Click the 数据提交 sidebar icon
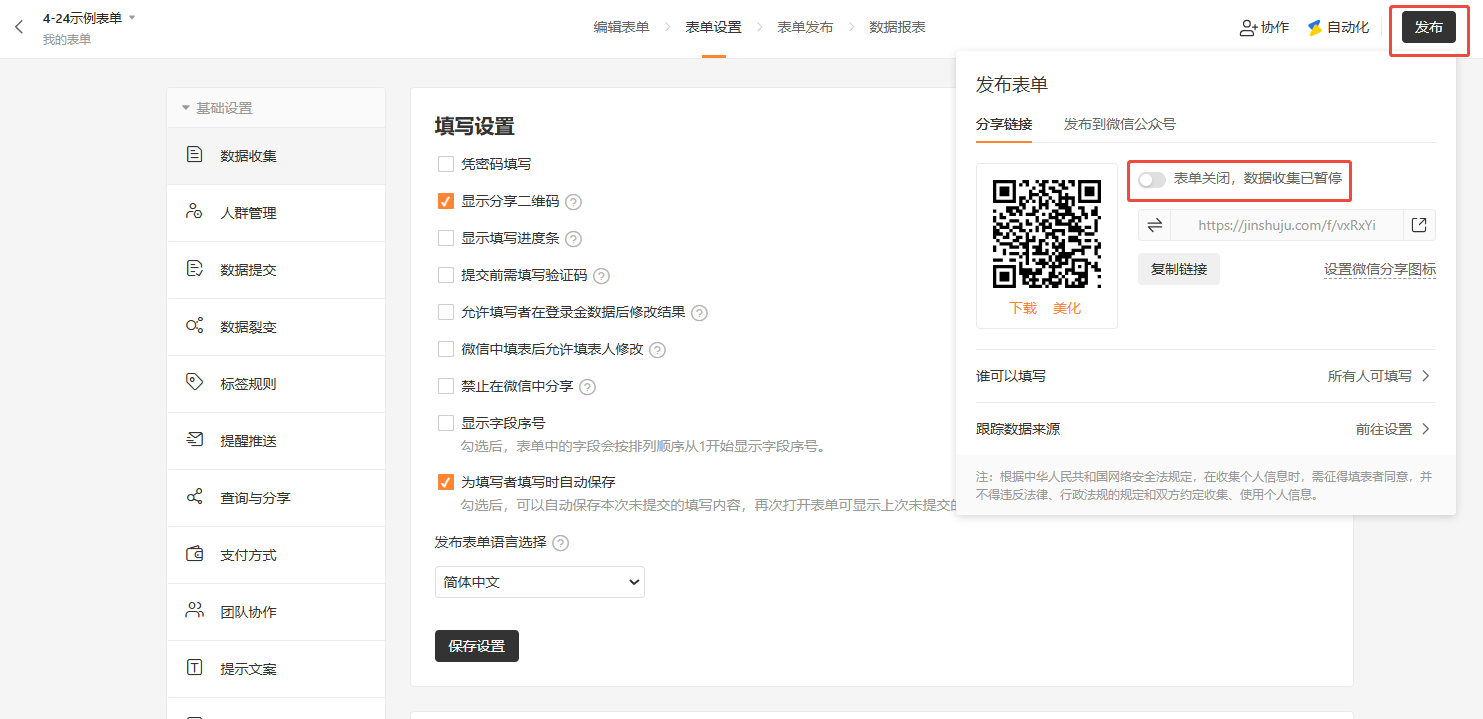The height and width of the screenshot is (719, 1483). click(195, 269)
